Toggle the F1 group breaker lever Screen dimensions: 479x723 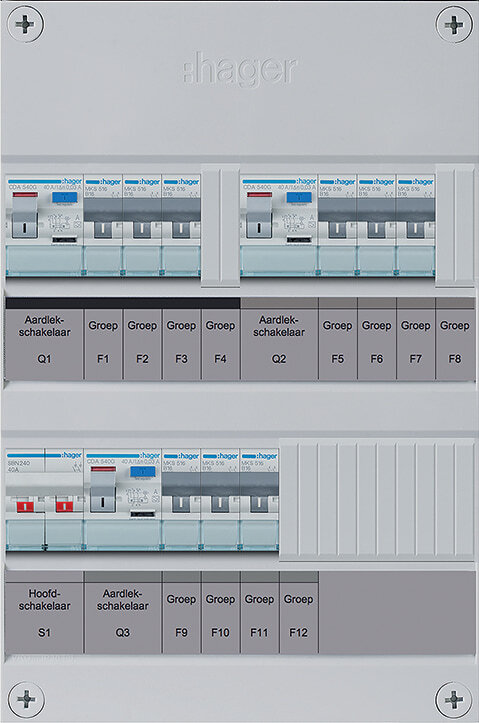[x=103, y=230]
